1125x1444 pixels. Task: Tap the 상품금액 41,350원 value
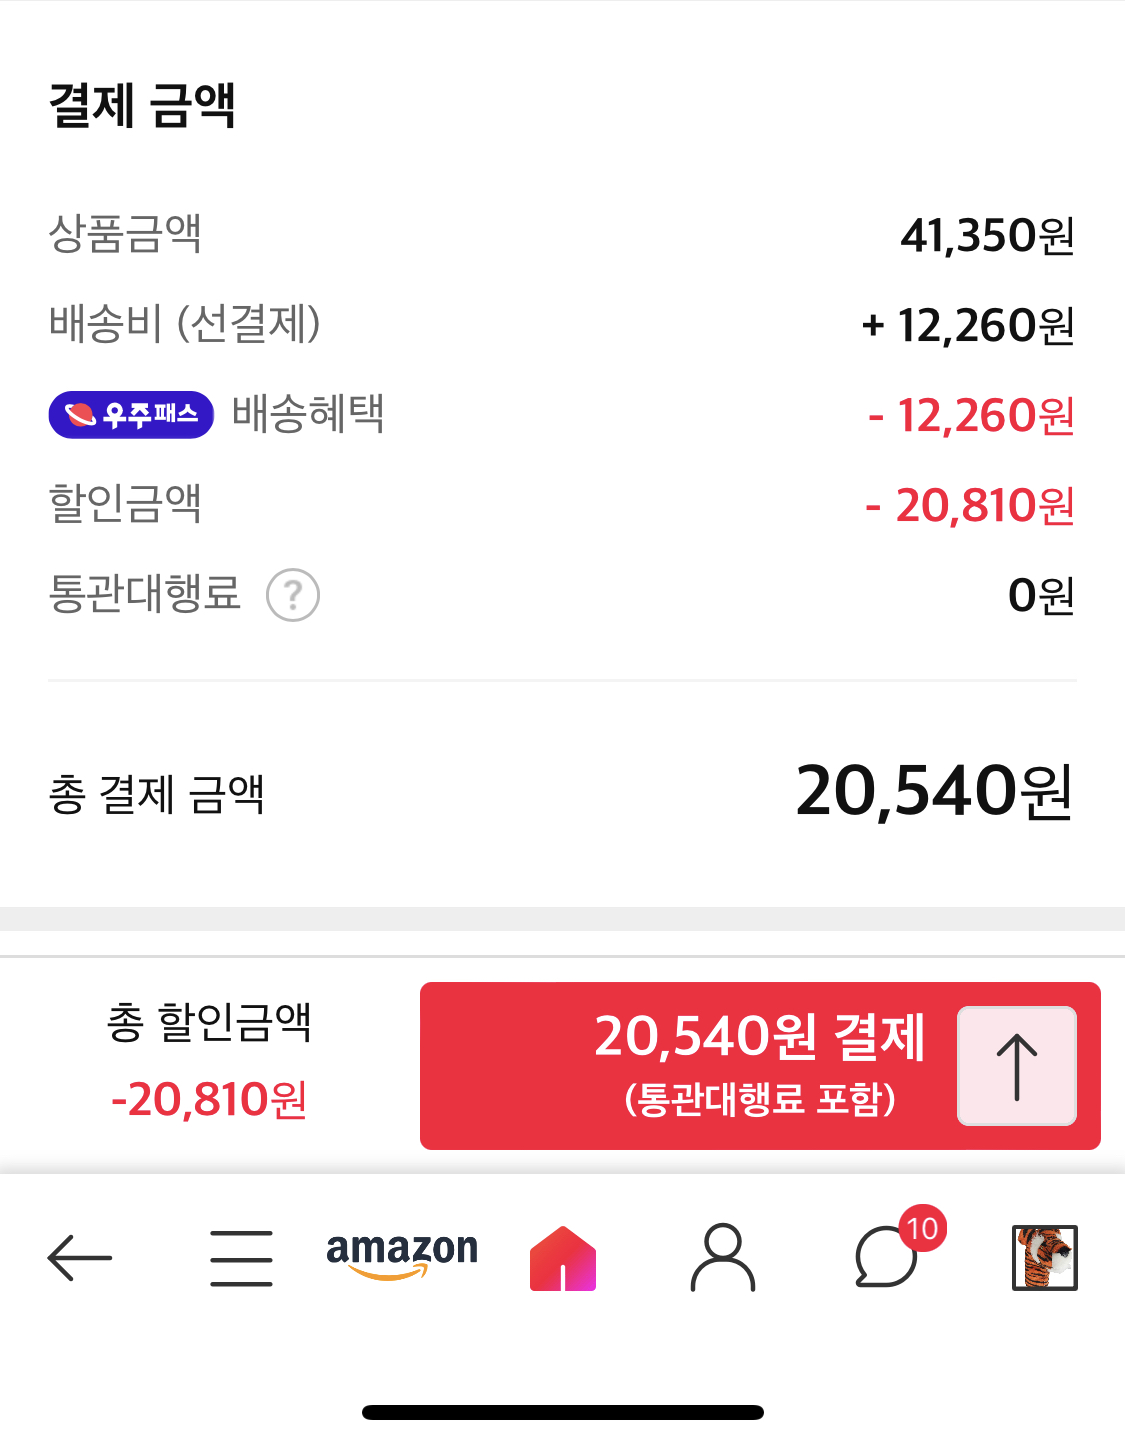[x=986, y=236]
